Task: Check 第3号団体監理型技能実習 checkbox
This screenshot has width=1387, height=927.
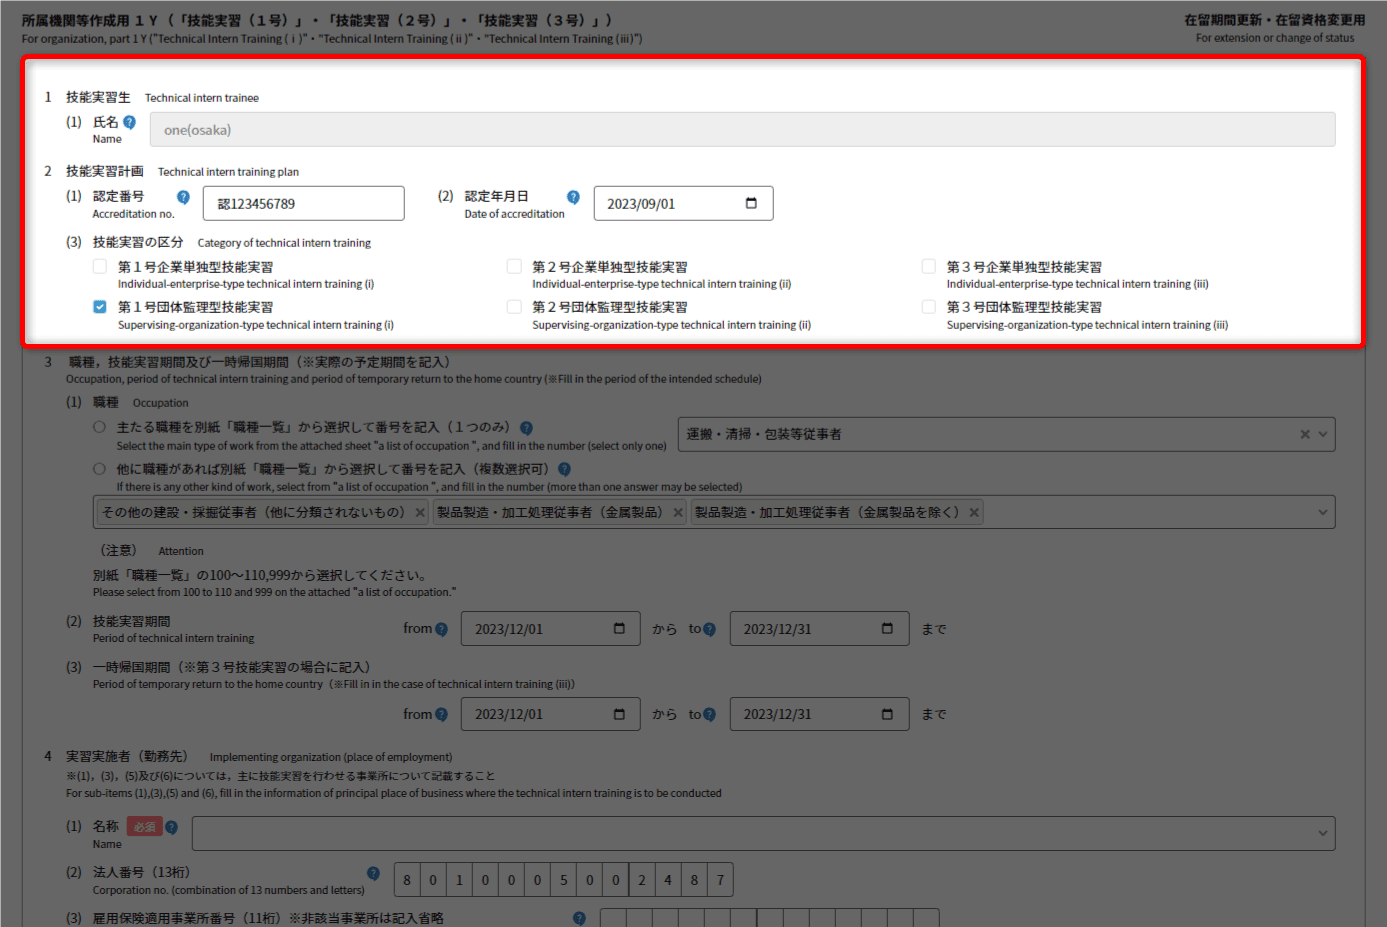Action: tap(929, 307)
